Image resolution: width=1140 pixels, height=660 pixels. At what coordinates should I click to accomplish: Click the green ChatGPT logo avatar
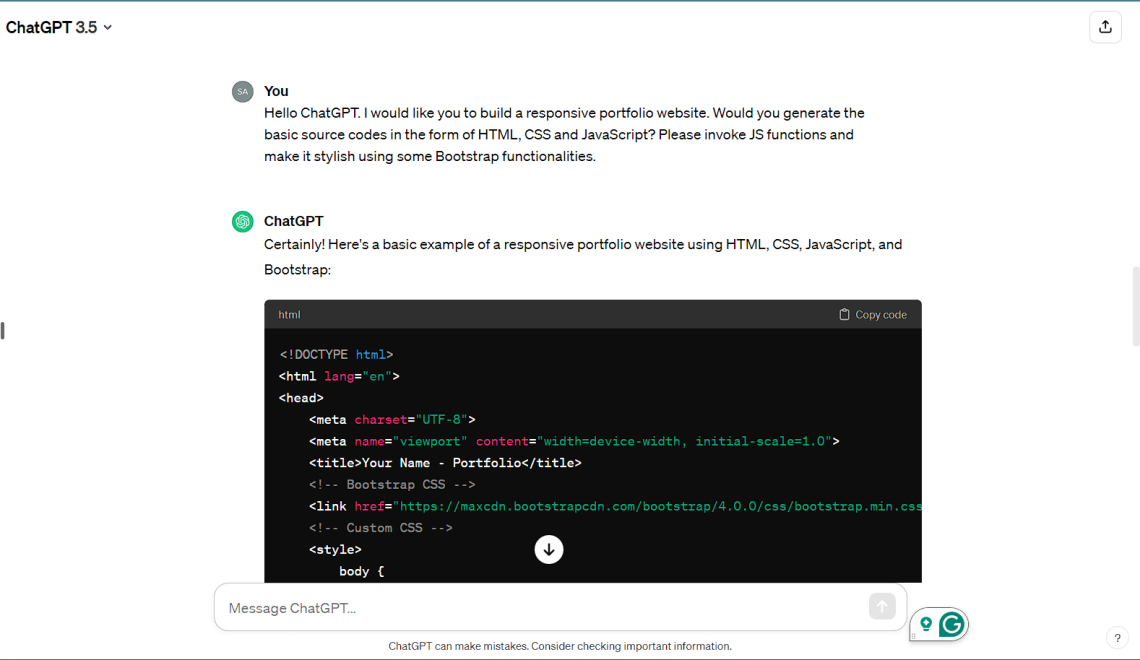[x=242, y=222]
